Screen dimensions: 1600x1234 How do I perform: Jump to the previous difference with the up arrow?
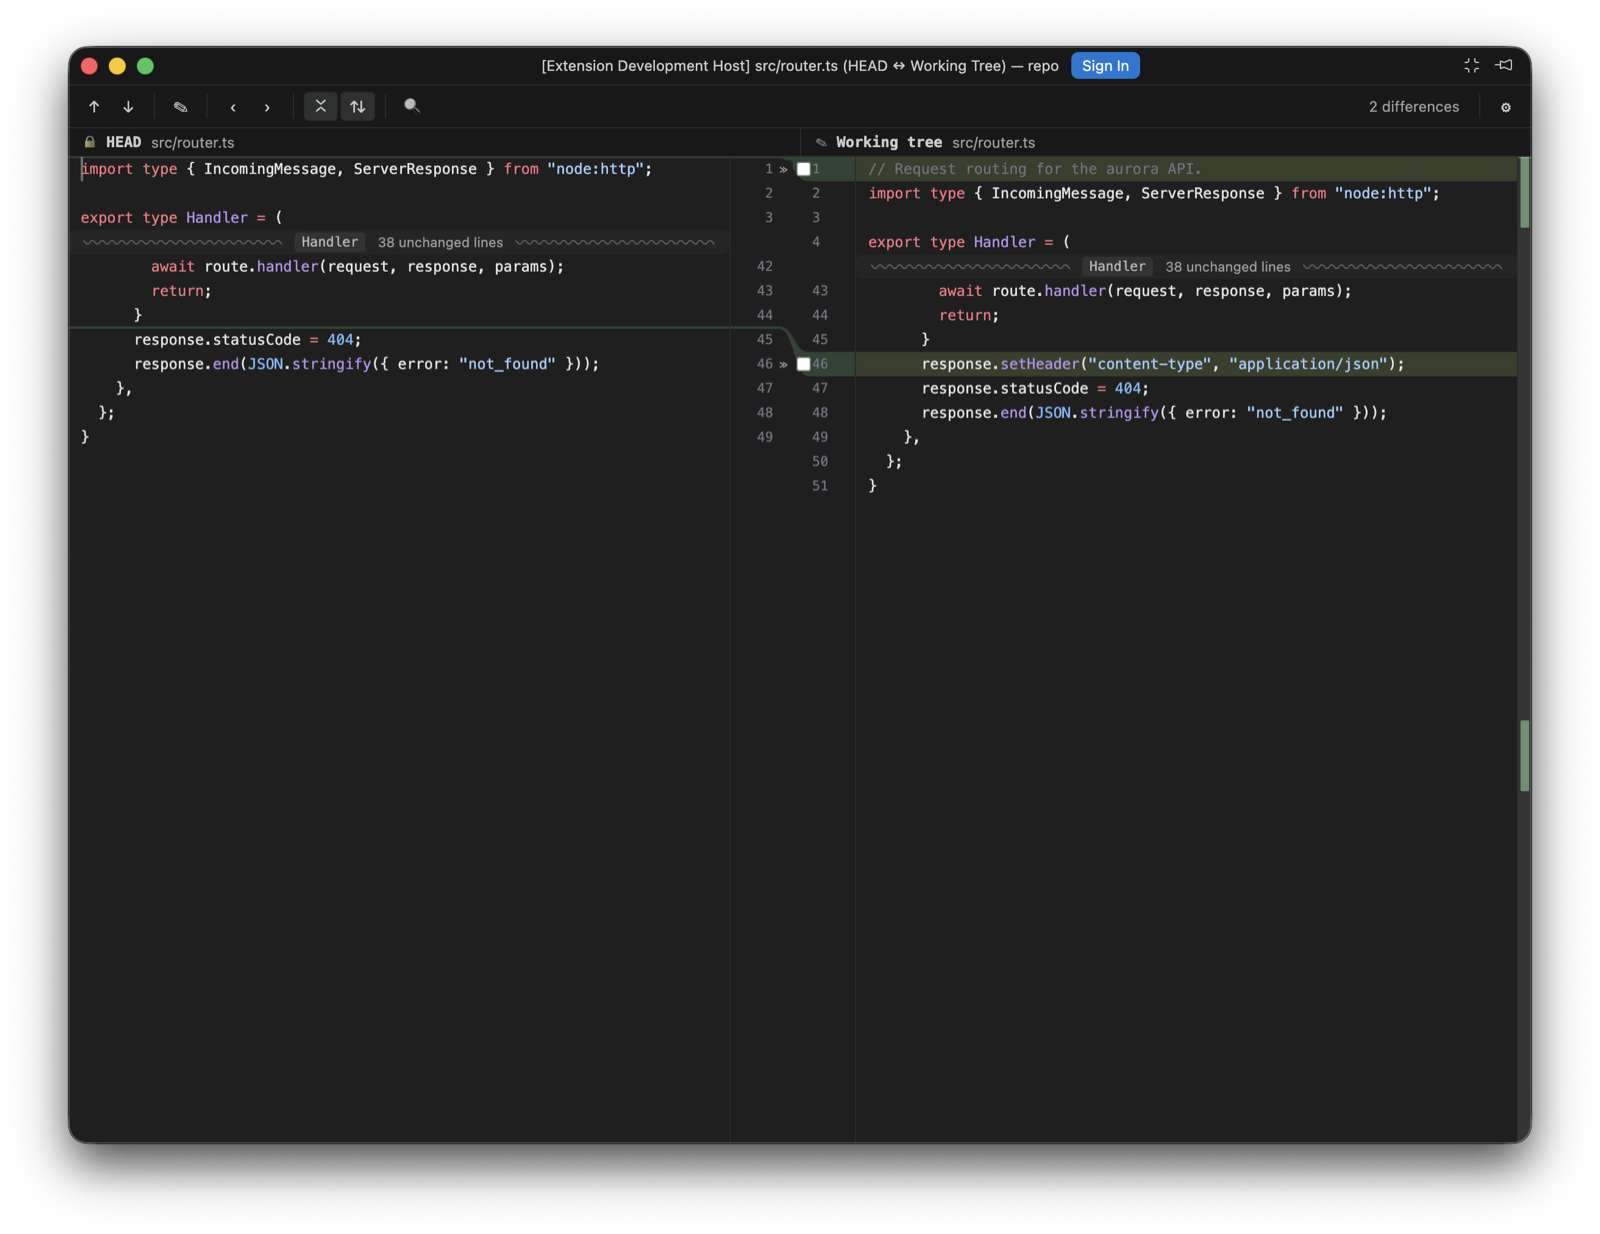click(x=94, y=106)
